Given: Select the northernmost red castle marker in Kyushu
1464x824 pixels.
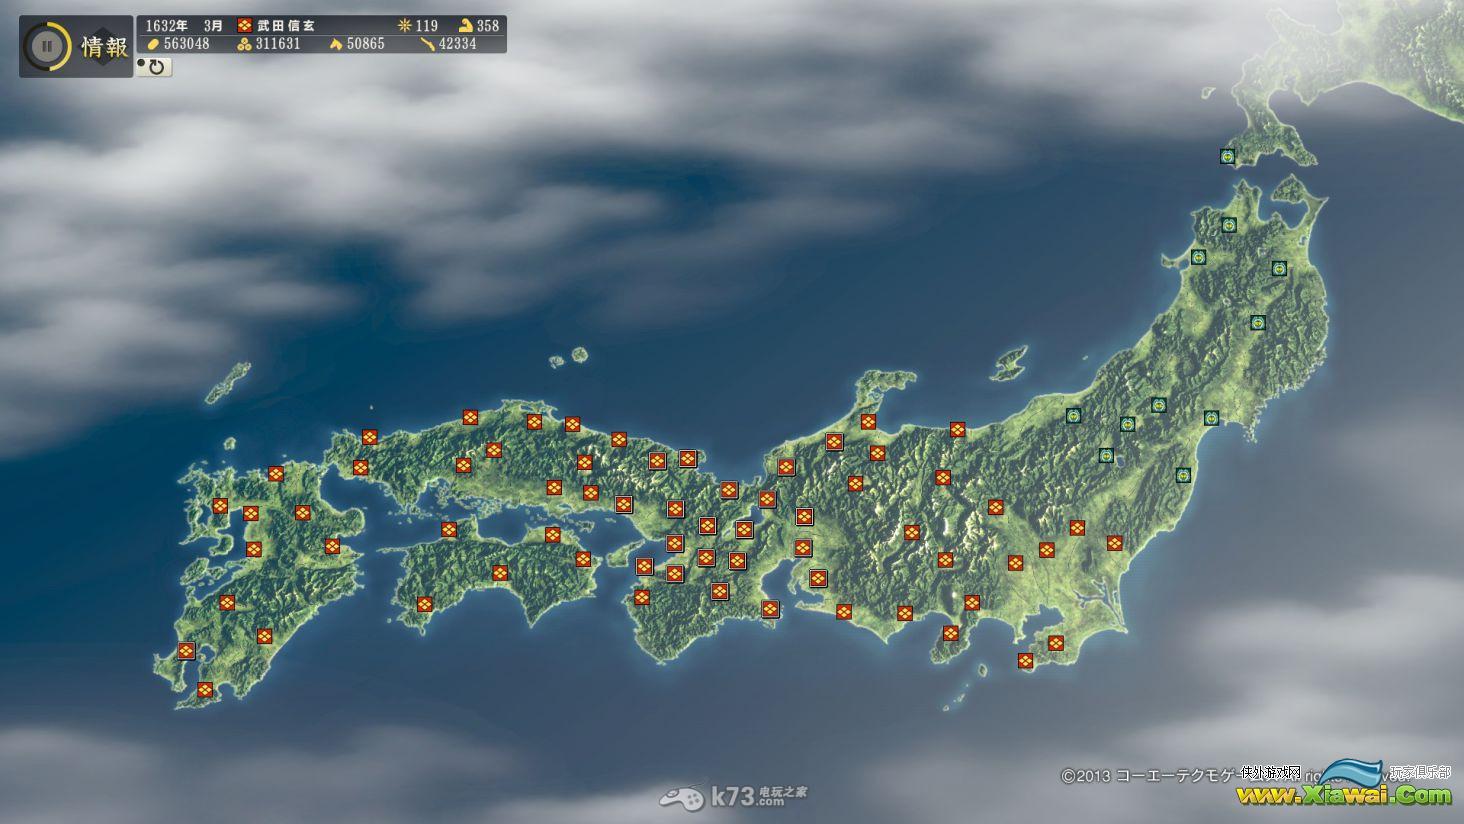Looking at the screenshot, I should (x=276, y=474).
